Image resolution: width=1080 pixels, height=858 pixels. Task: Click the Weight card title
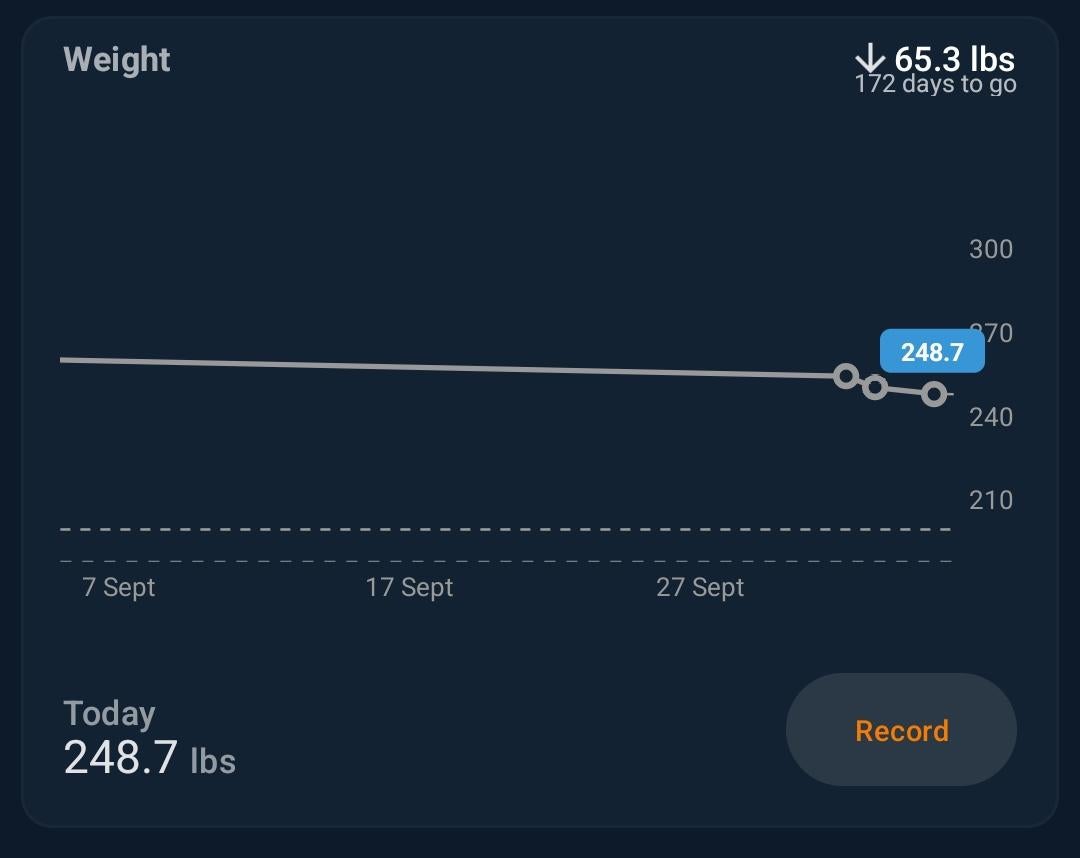point(117,60)
